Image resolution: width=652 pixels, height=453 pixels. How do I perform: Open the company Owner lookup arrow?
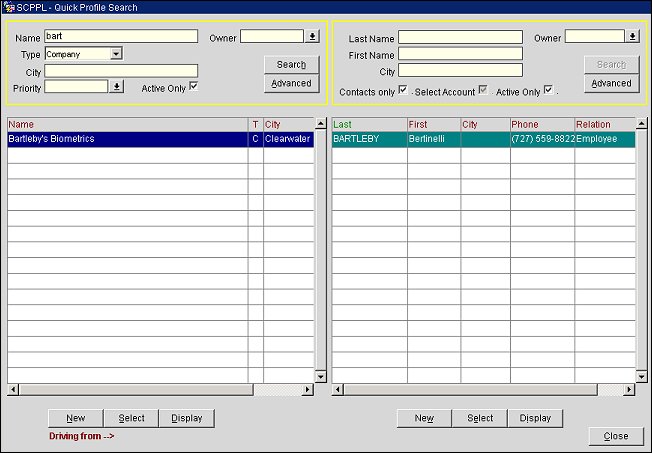tap(312, 37)
